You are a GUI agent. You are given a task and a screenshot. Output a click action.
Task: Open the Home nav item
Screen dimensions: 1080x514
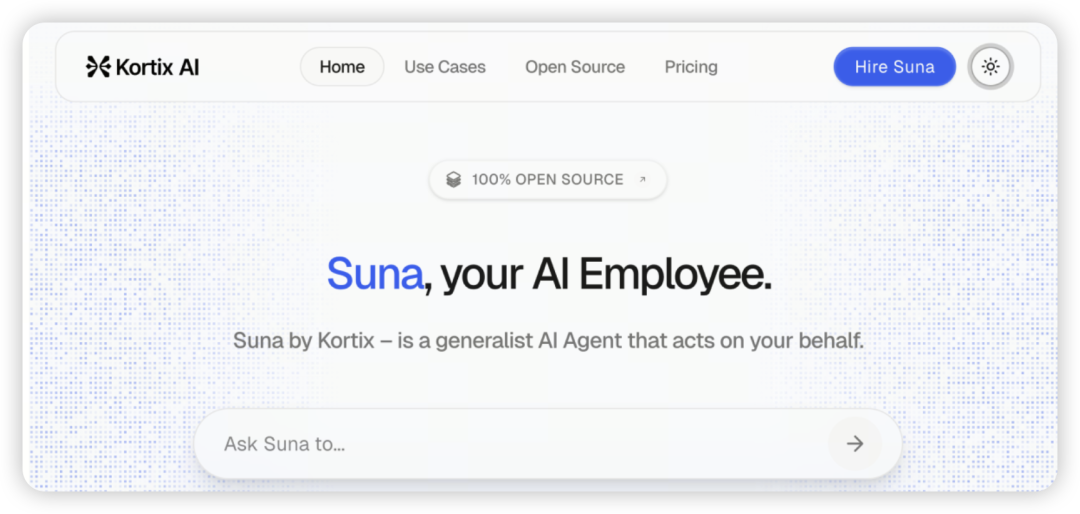click(x=342, y=67)
